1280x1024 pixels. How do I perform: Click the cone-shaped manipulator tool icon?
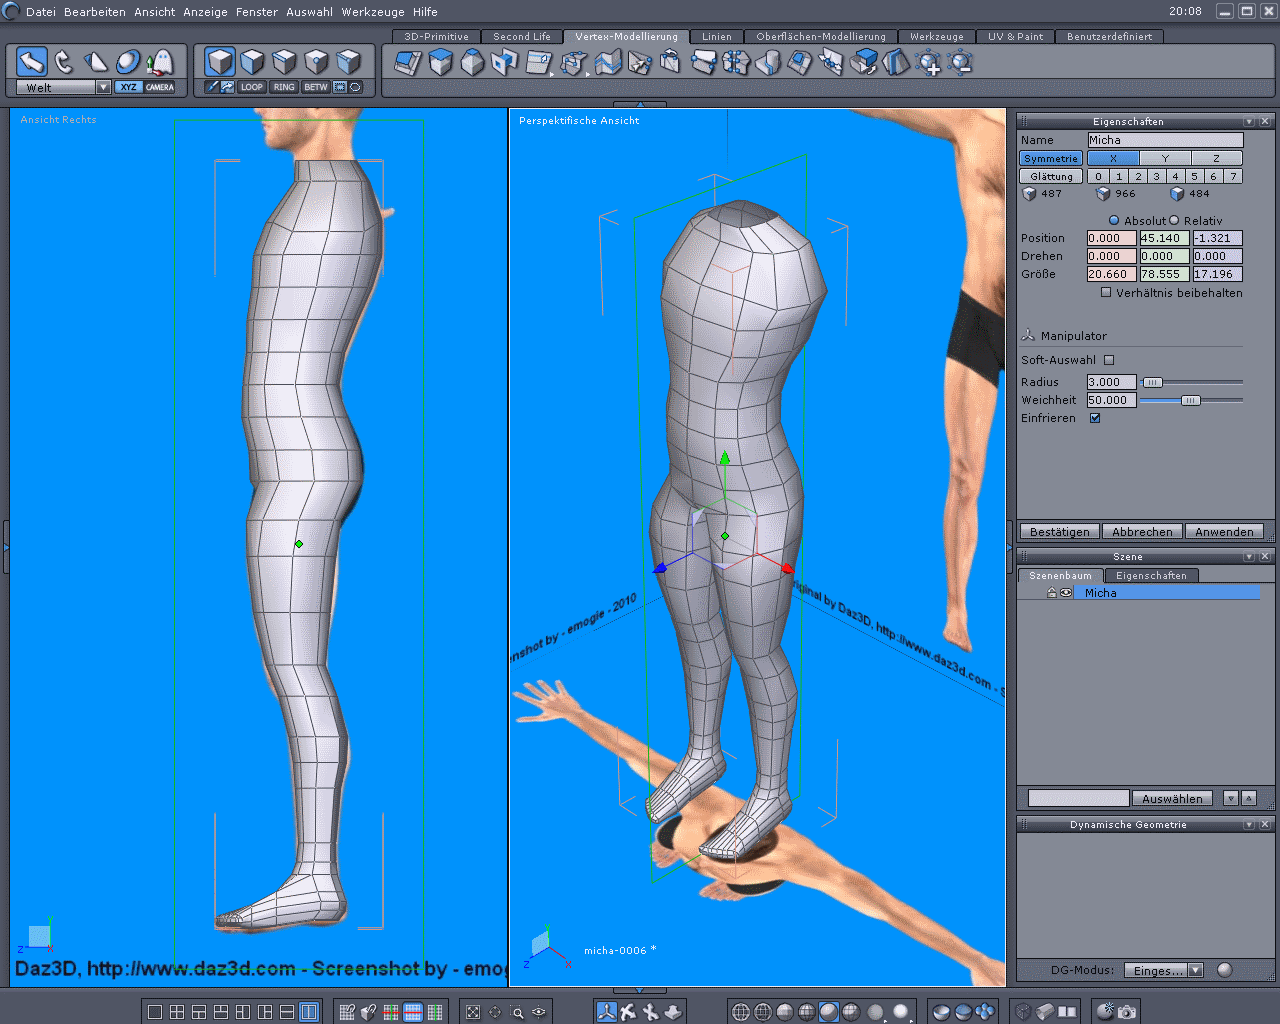96,62
